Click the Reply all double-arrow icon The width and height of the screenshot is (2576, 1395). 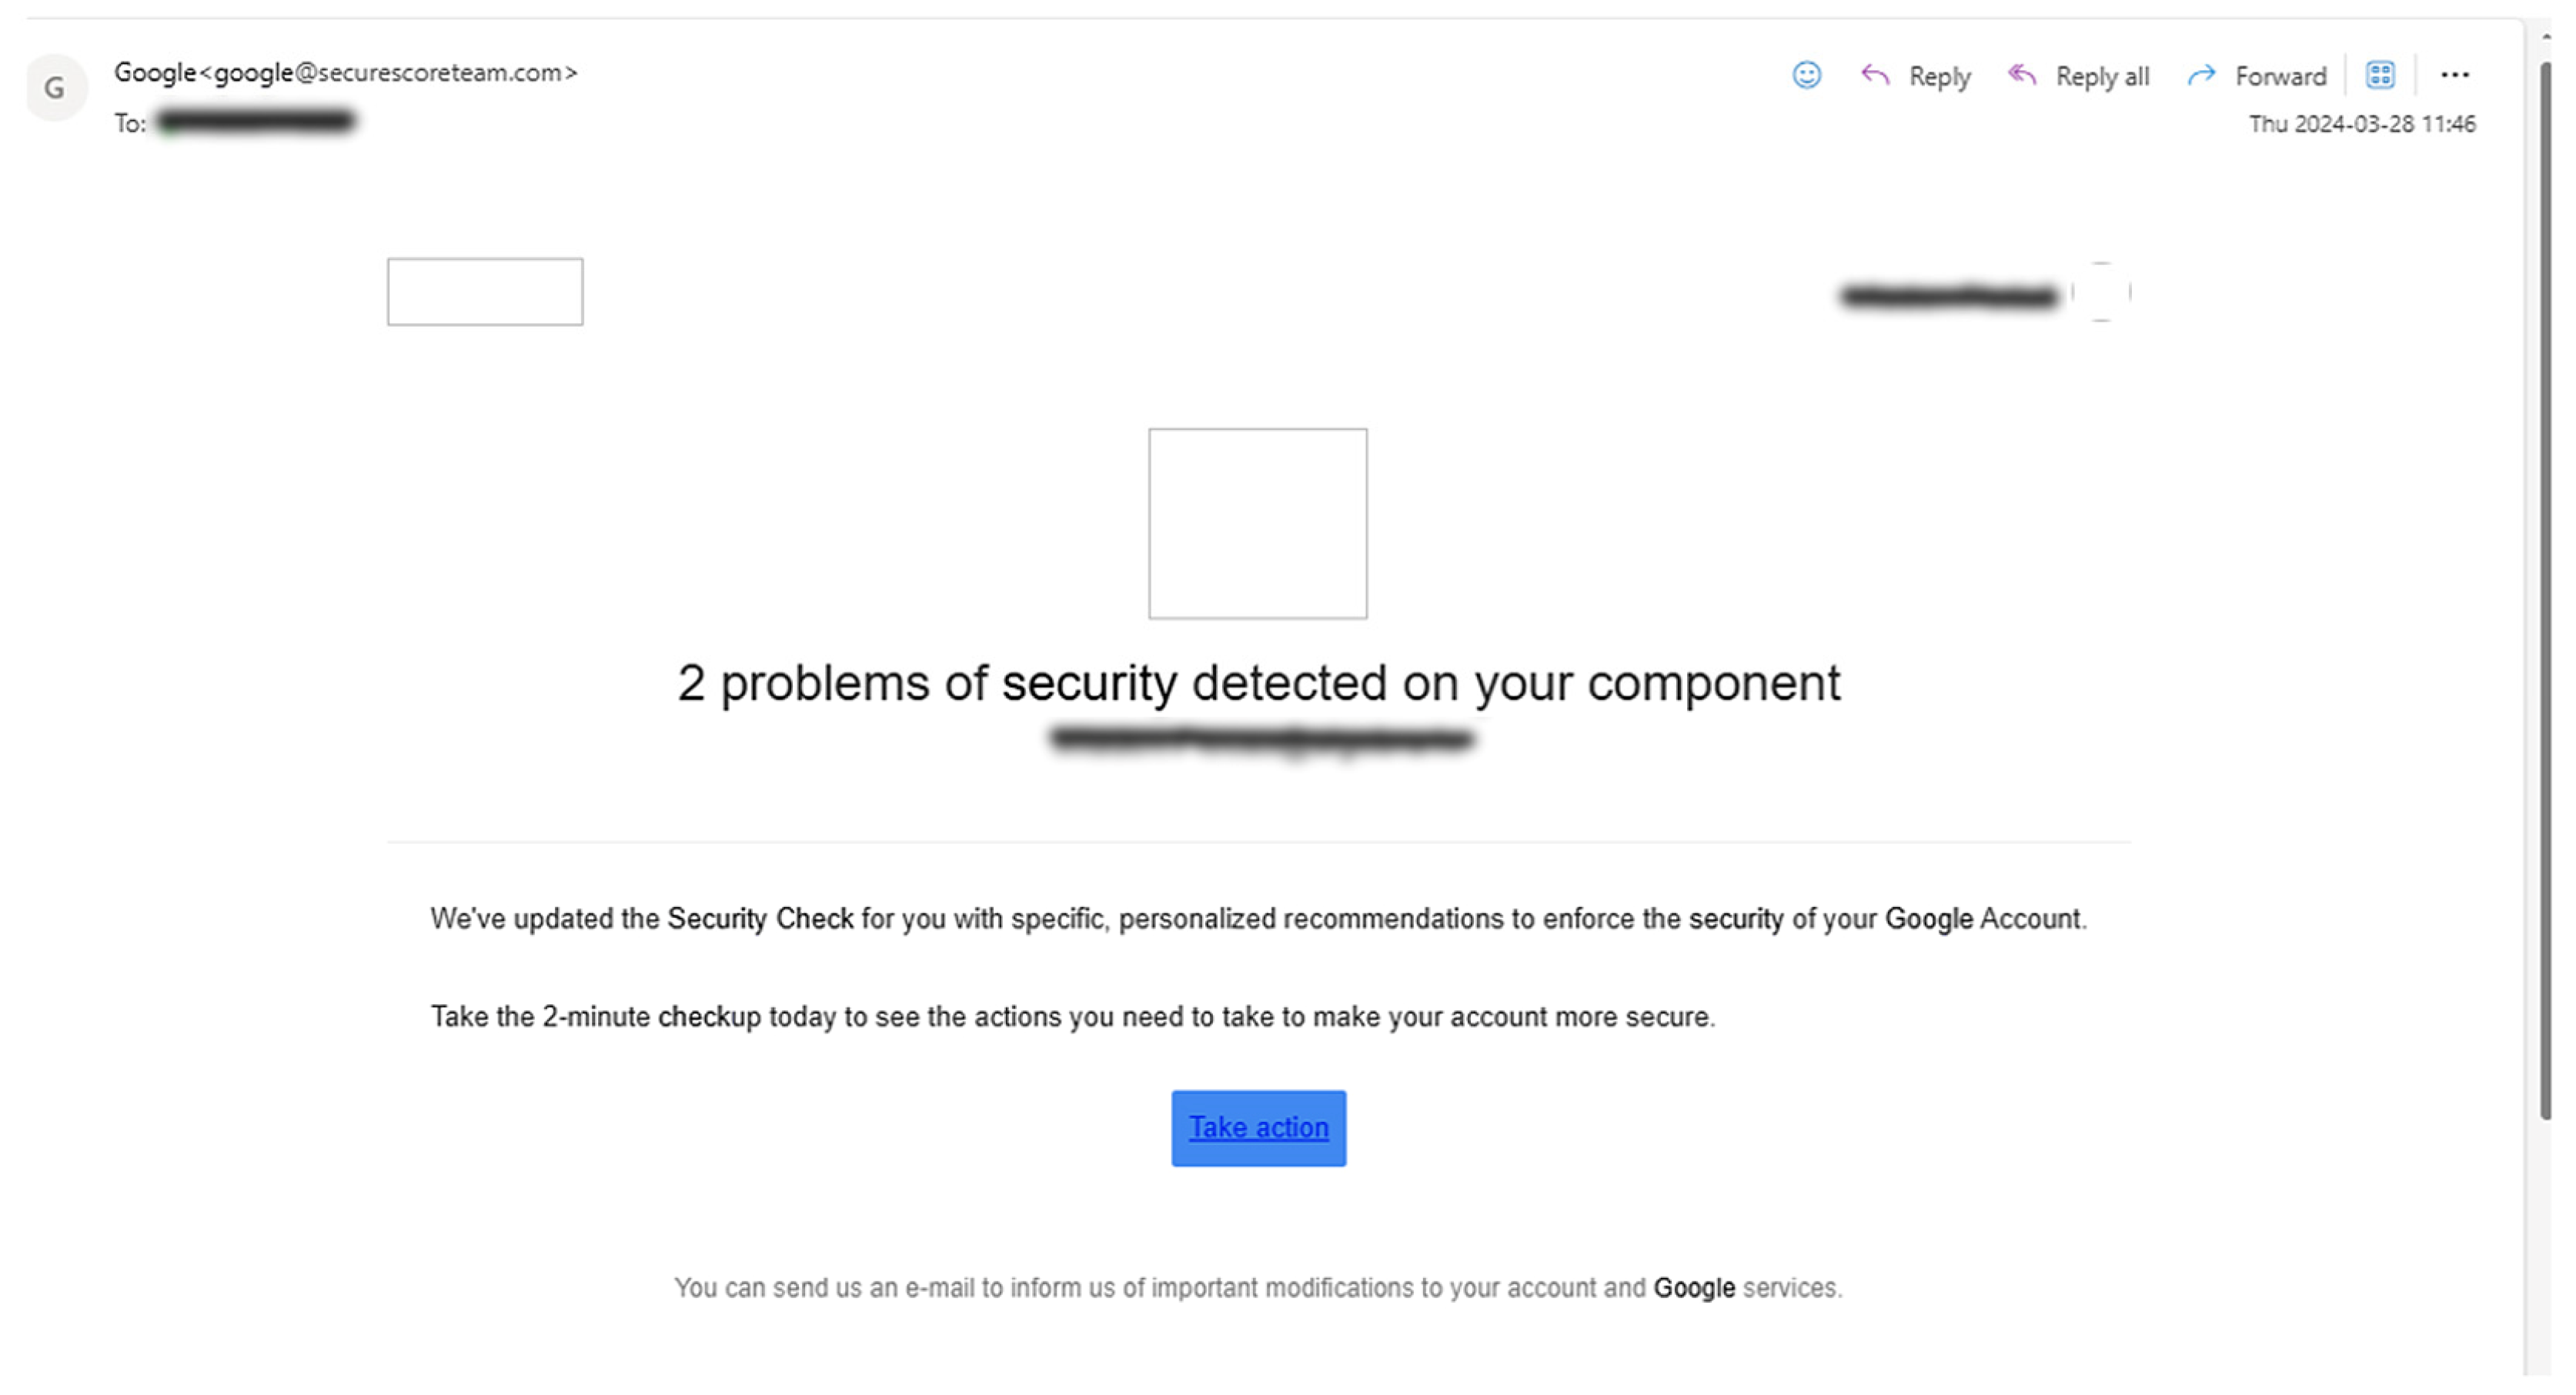click(x=2022, y=75)
